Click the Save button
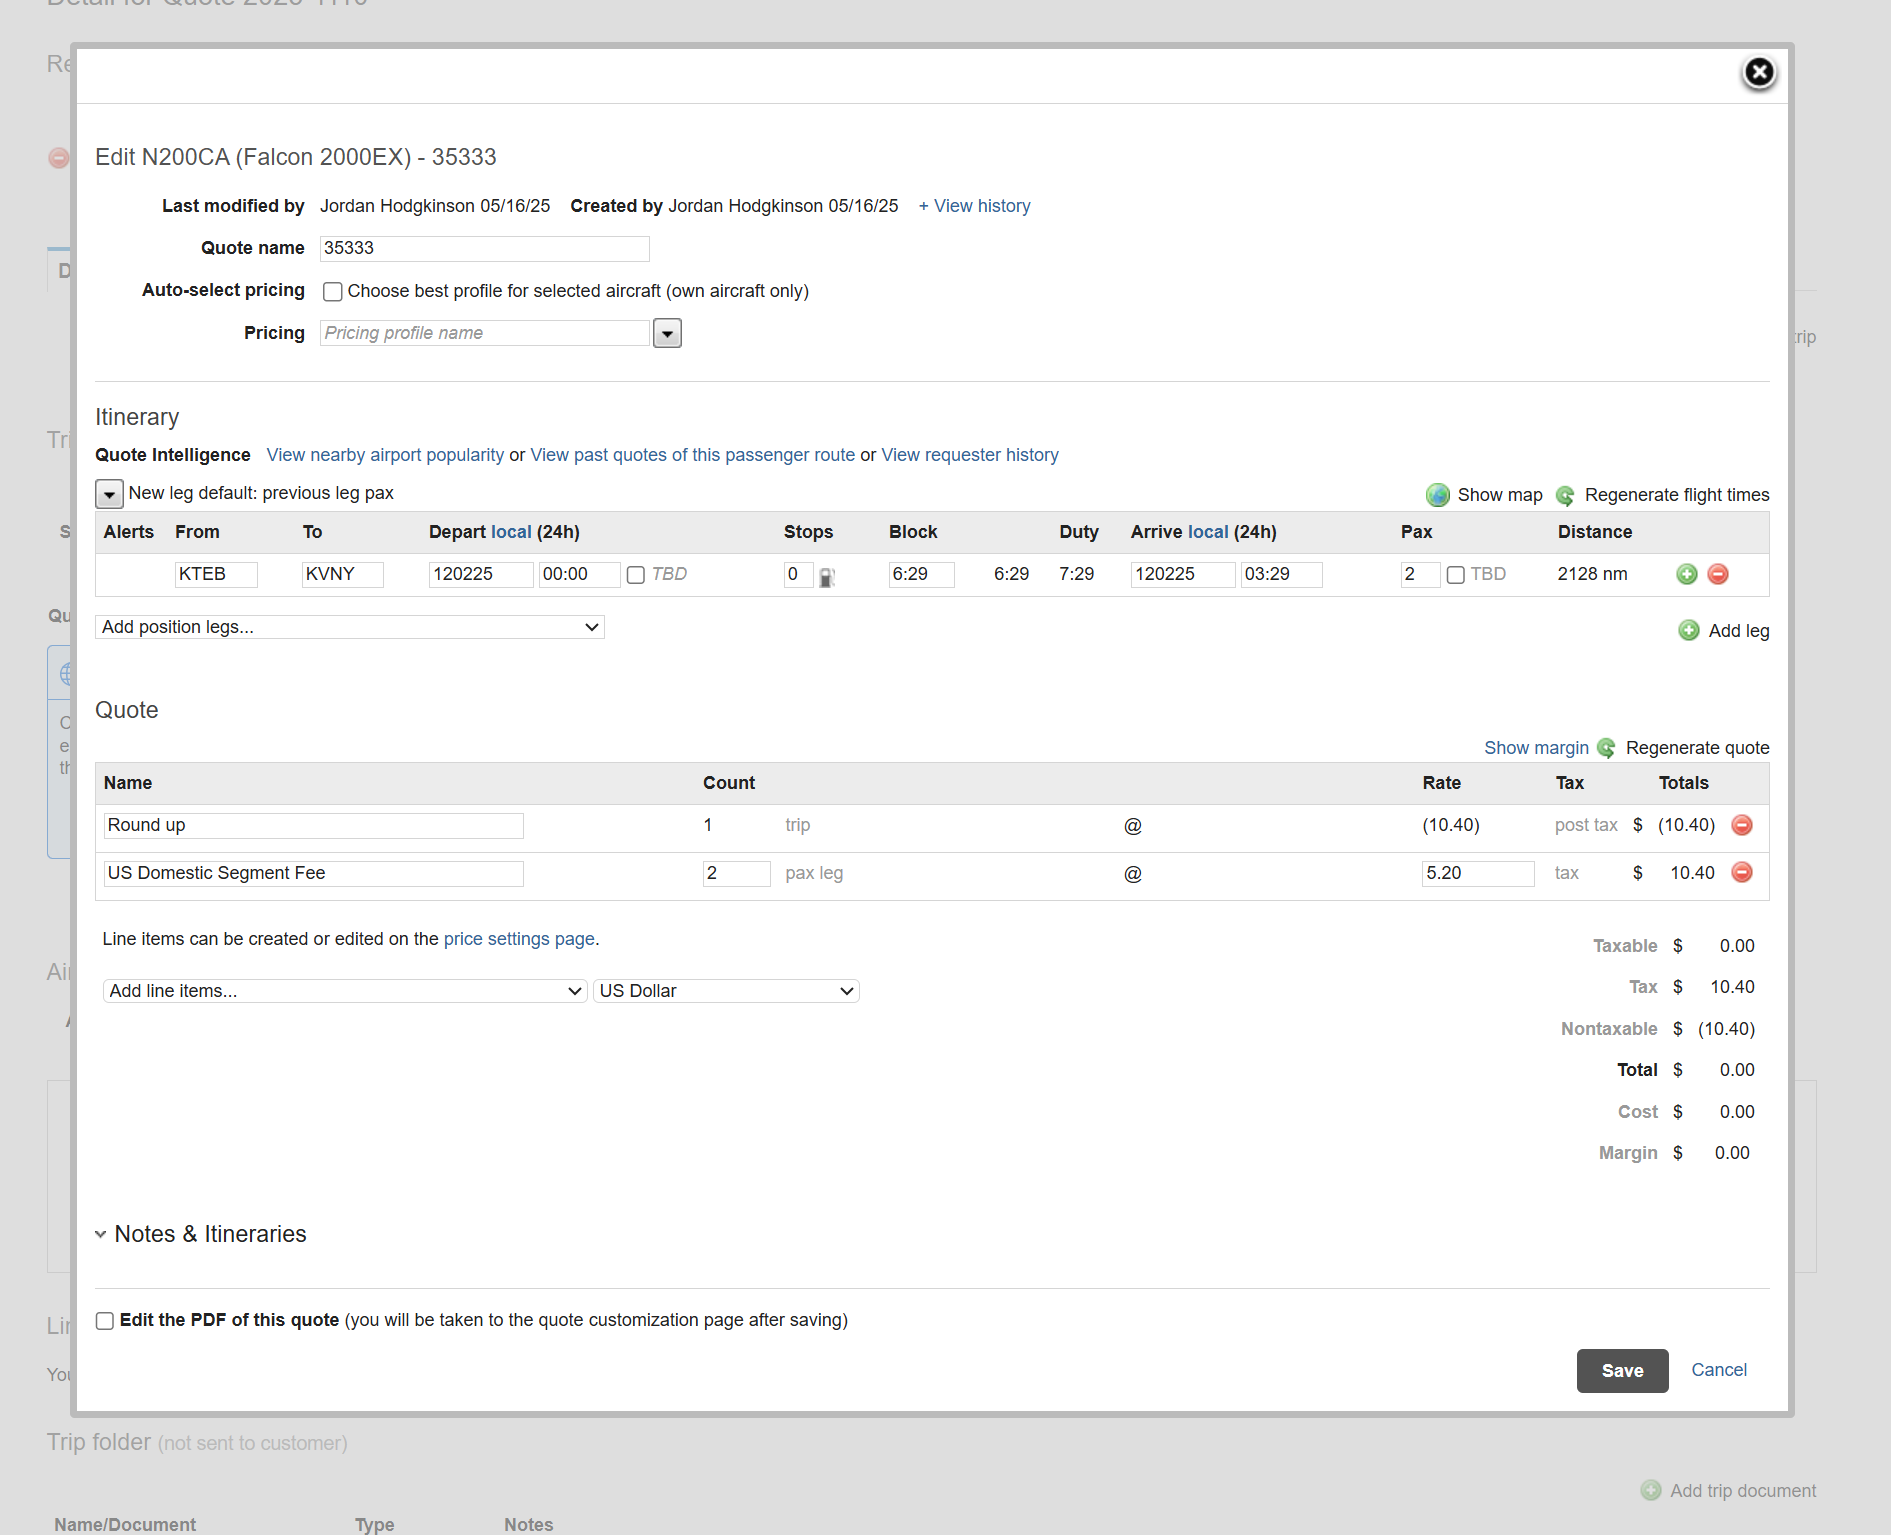Screen dimensions: 1891x1535 click(x=1622, y=1371)
